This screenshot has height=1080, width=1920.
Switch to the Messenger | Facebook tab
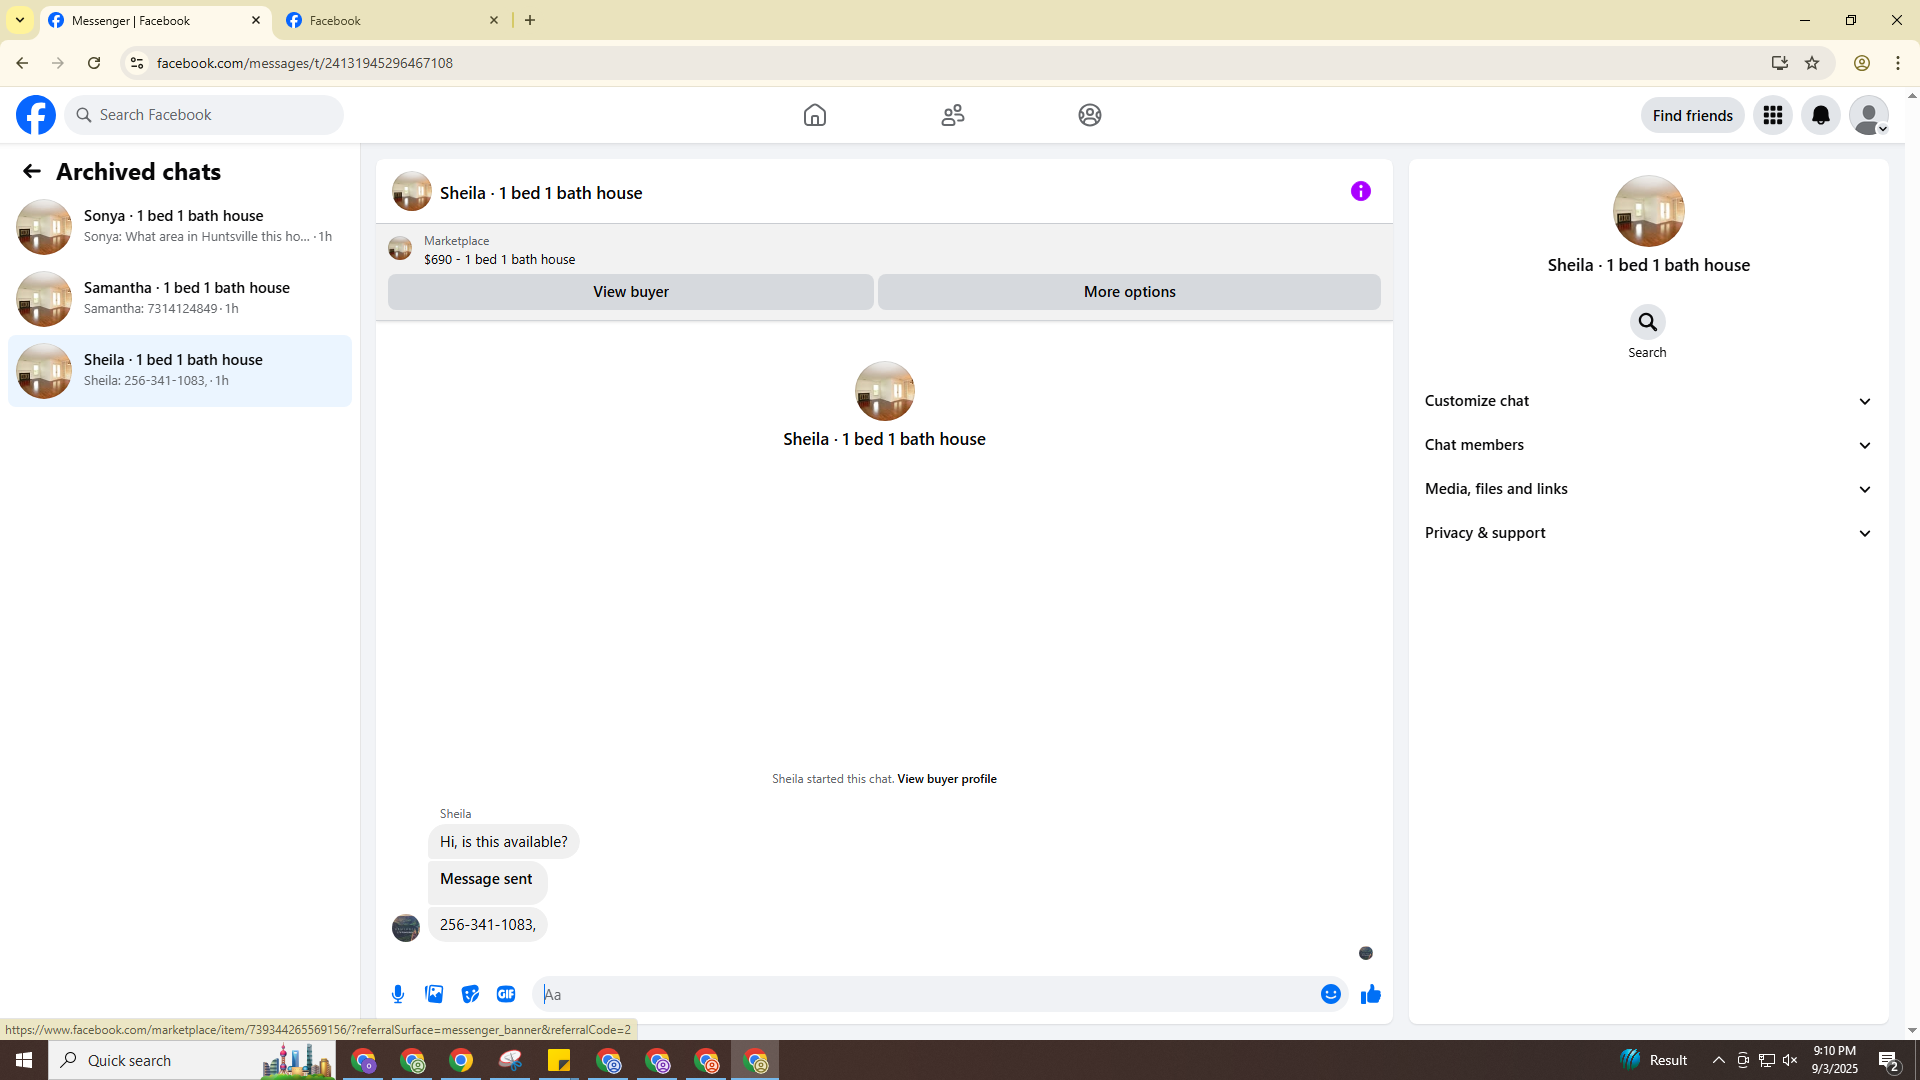pos(155,20)
